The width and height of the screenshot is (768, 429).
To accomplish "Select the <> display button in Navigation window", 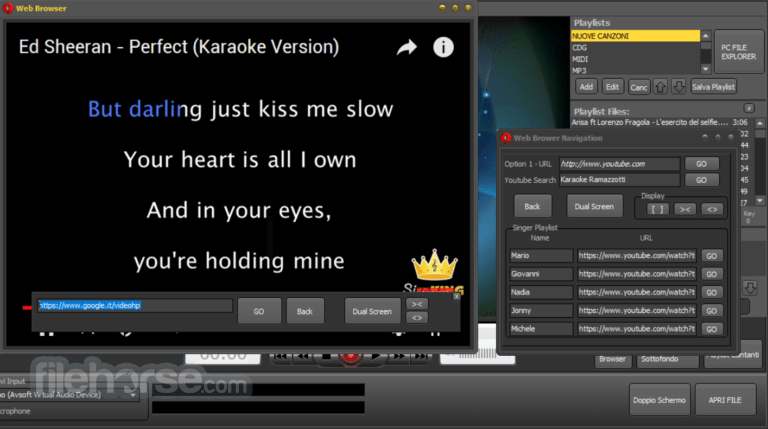I will point(712,209).
